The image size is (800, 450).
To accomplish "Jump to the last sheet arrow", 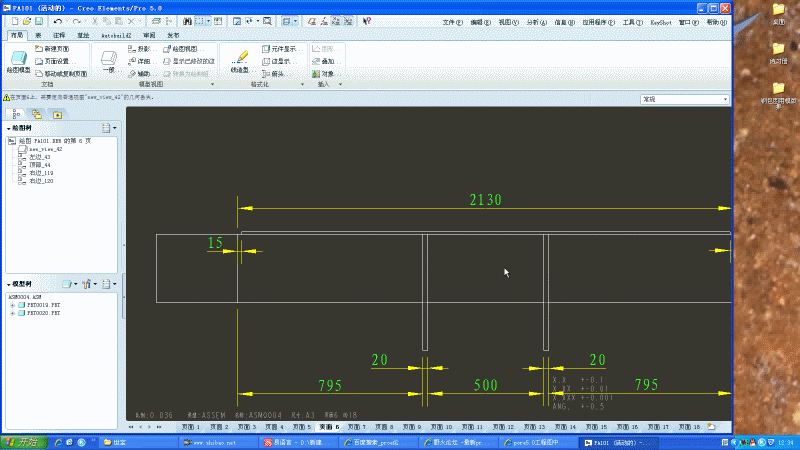I will pyautogui.click(x=159, y=427).
